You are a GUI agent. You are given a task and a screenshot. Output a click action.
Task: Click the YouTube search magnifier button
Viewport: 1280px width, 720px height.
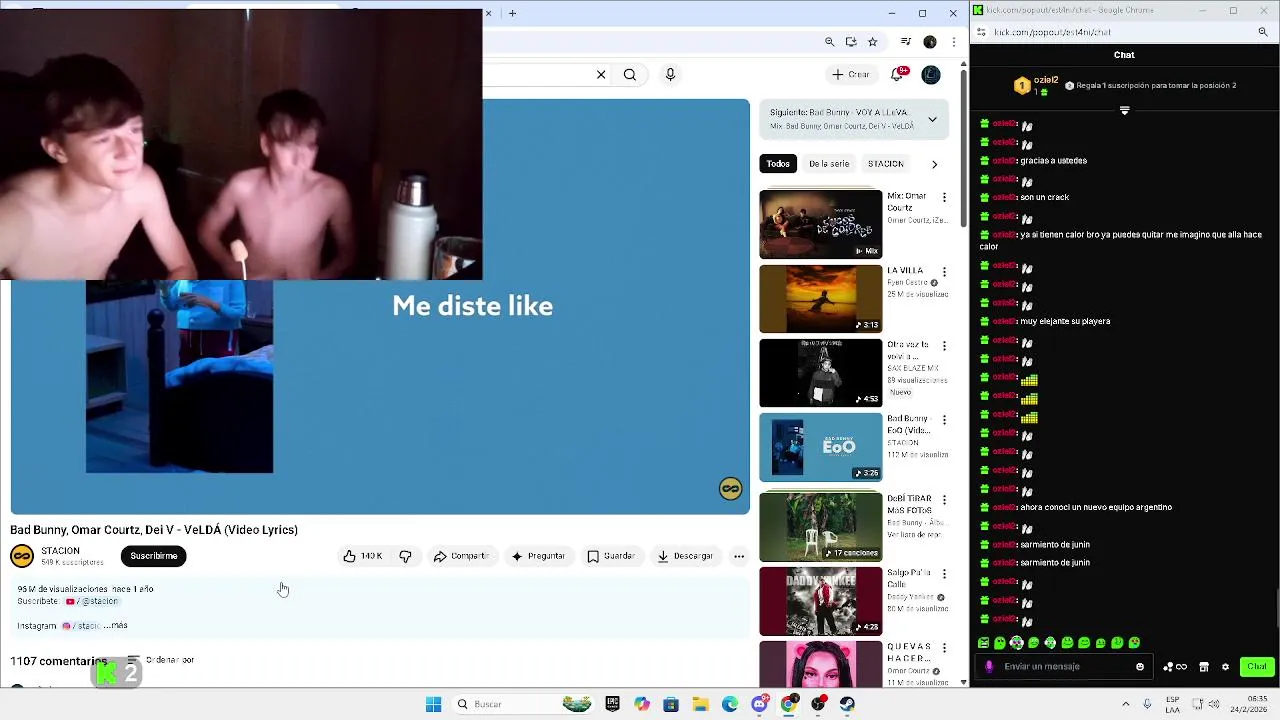pyautogui.click(x=630, y=74)
